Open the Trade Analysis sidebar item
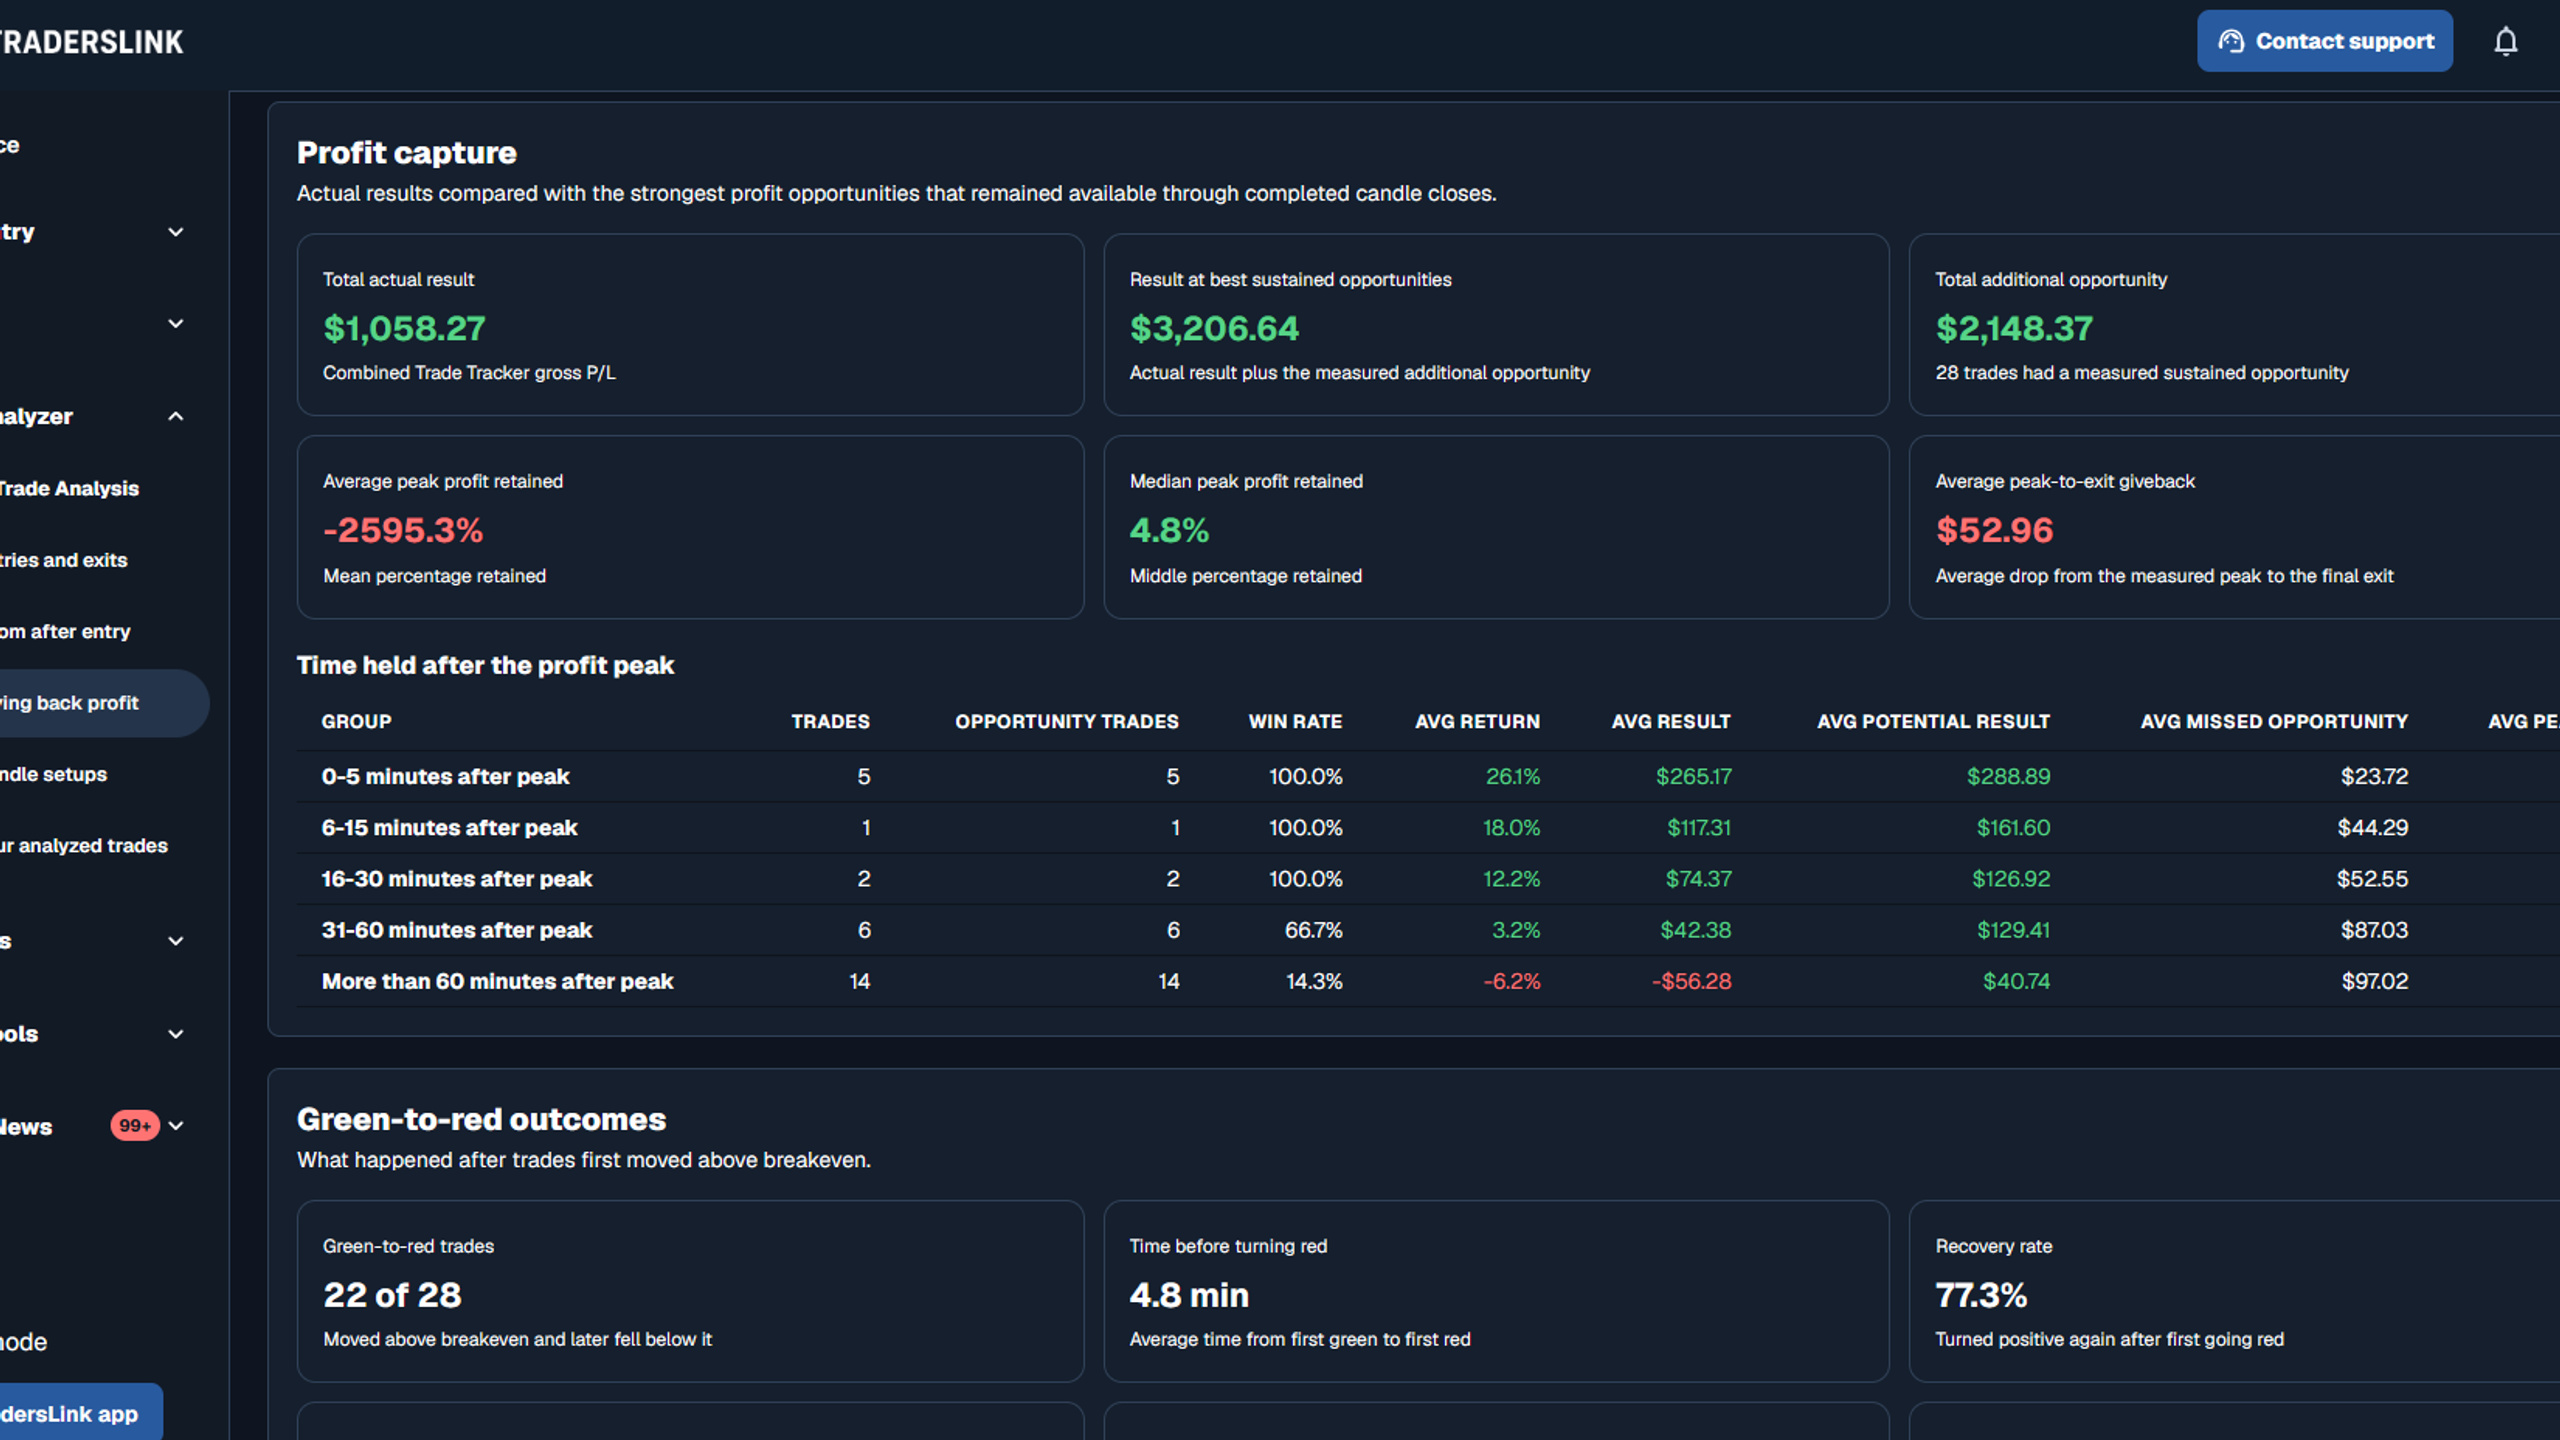2560x1440 pixels. pyautogui.click(x=69, y=488)
